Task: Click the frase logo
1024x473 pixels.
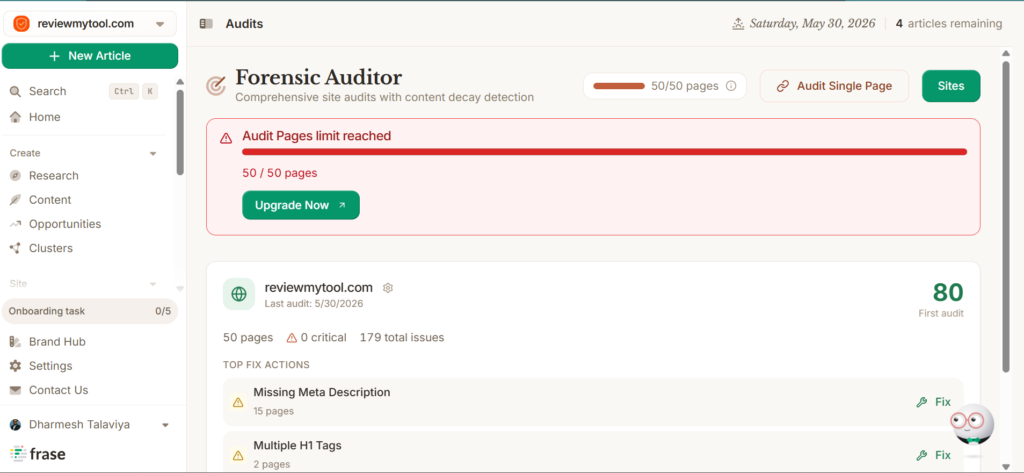Action: pos(37,453)
